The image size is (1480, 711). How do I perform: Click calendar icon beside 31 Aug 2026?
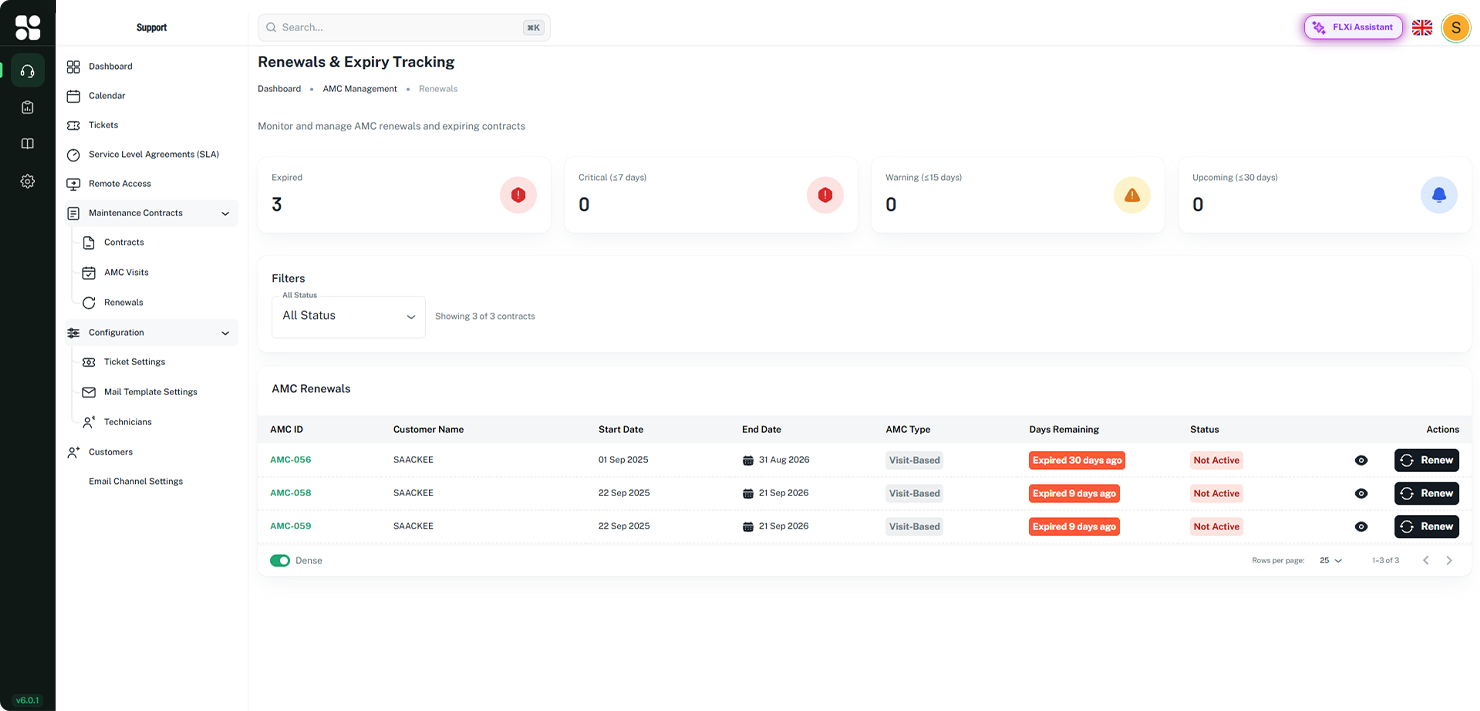748,461
